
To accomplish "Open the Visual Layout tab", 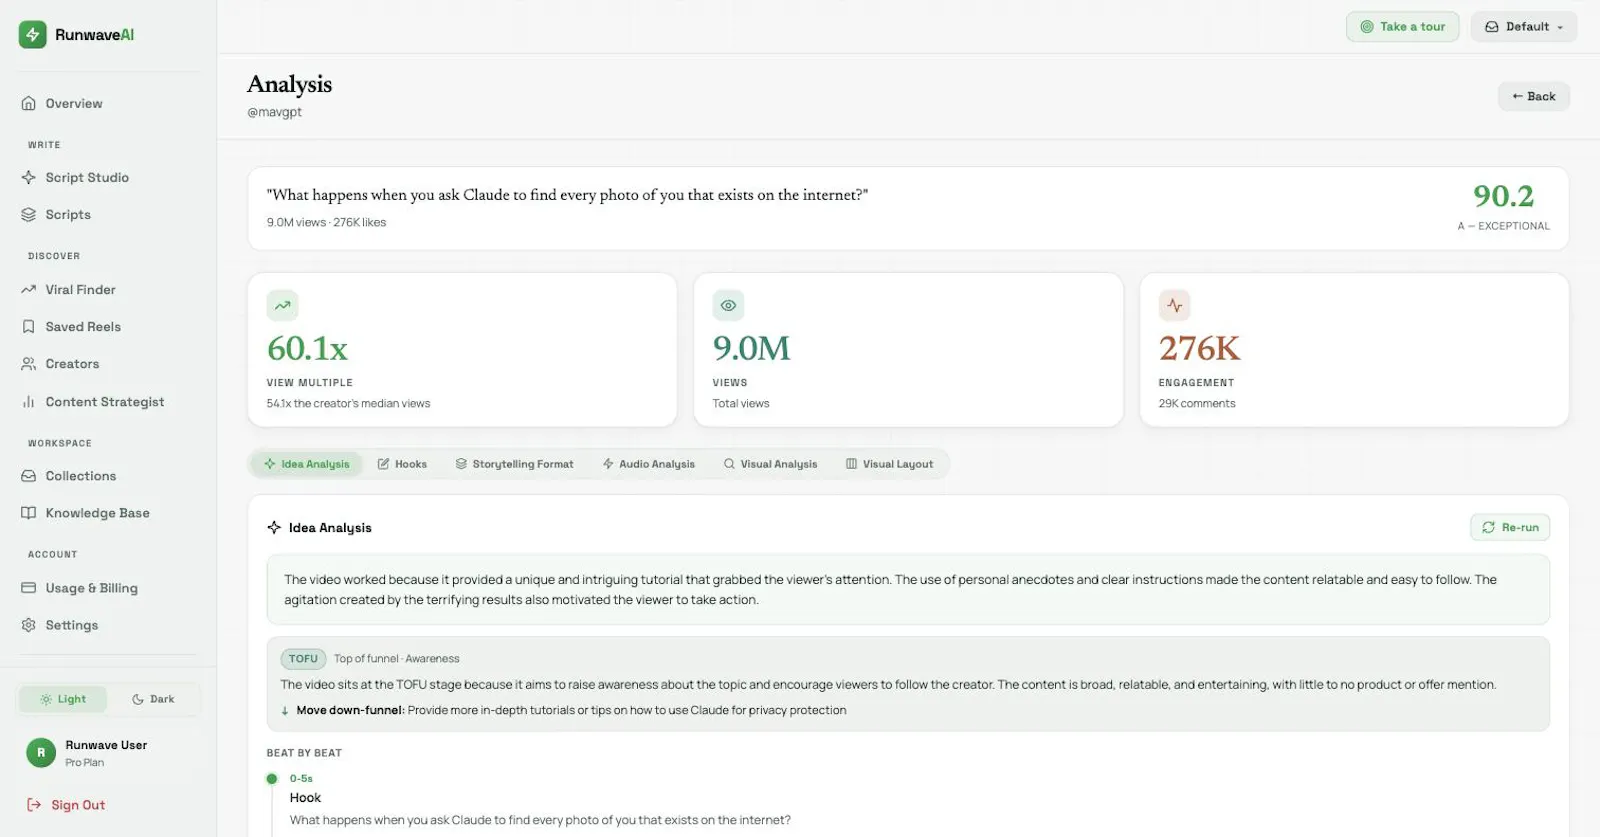I will click(890, 464).
